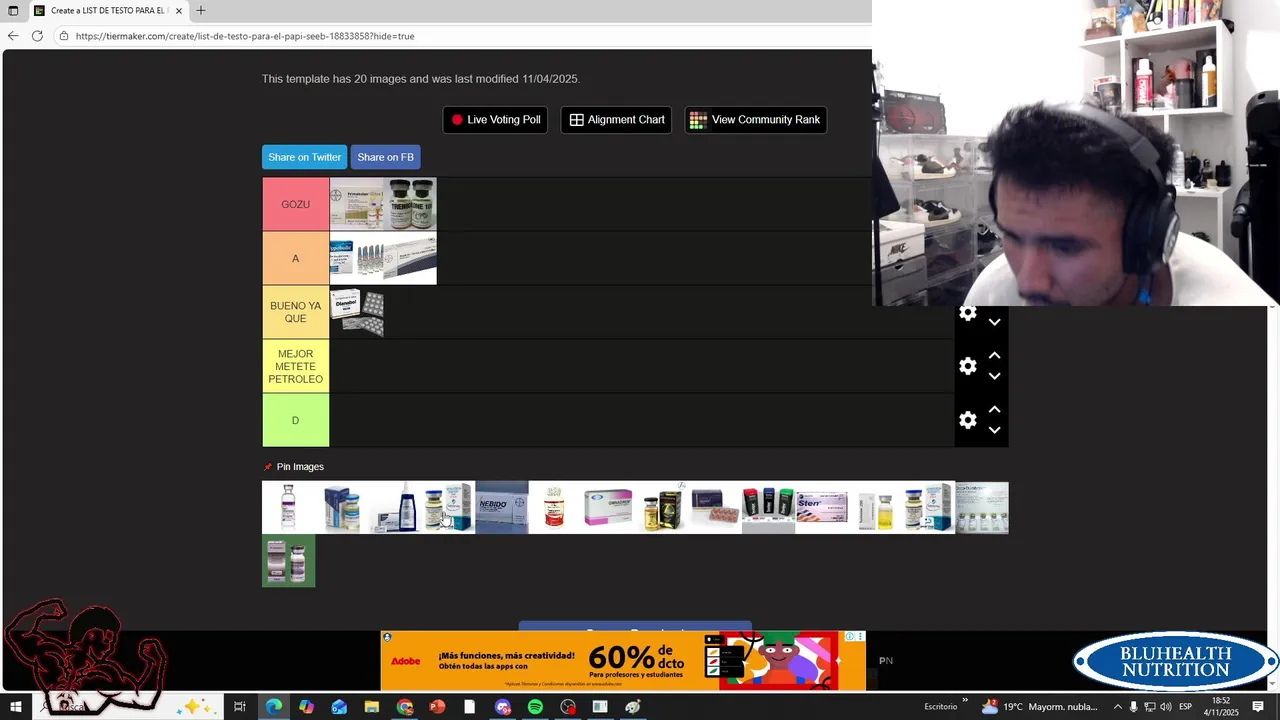Click the microphone tray icon

coord(1133,707)
